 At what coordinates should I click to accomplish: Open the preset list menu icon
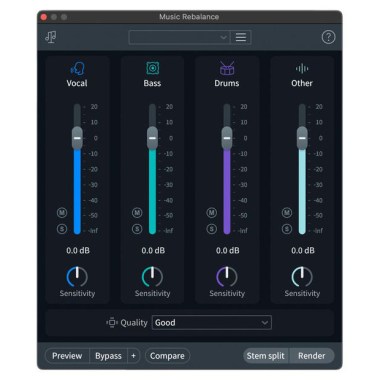[241, 37]
